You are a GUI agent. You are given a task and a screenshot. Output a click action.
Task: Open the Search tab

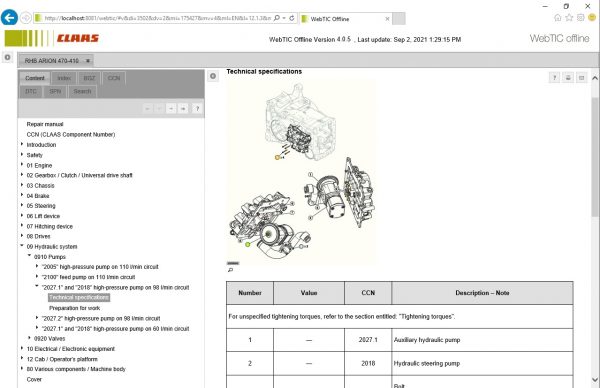coord(82,91)
